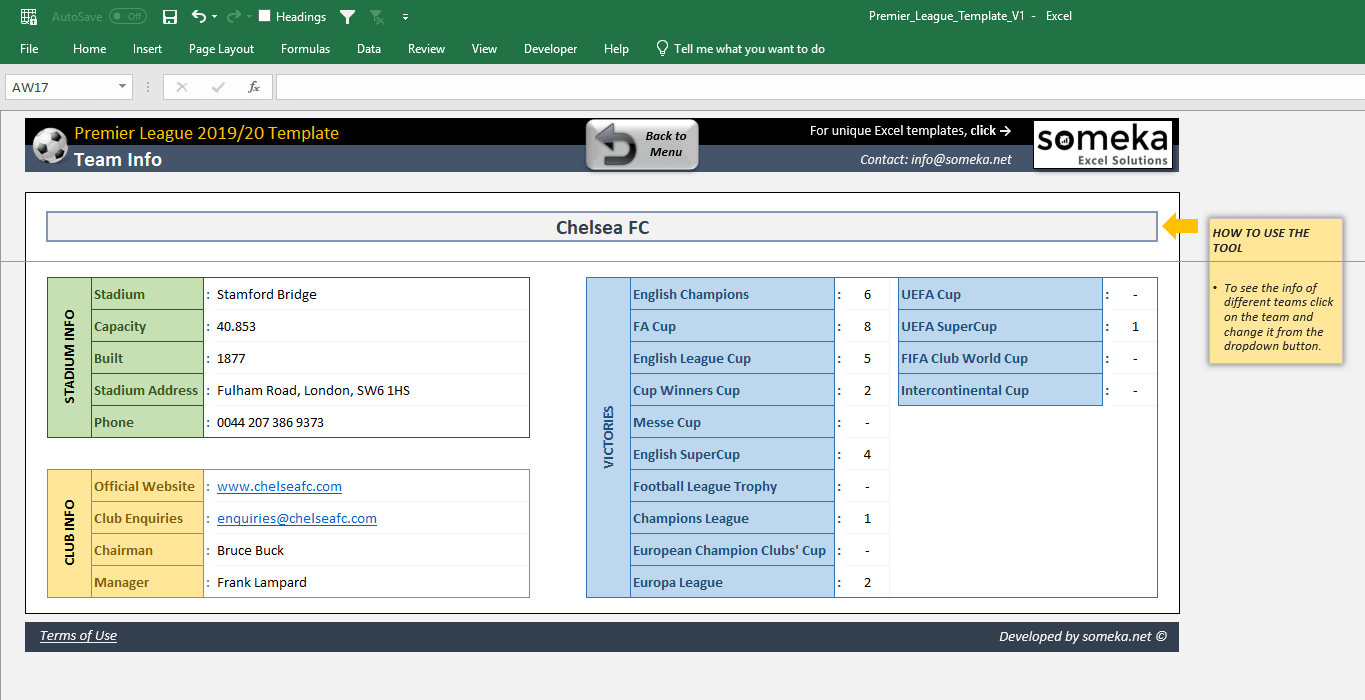
Task: Click the formula bar Cancel X icon
Action: (182, 87)
